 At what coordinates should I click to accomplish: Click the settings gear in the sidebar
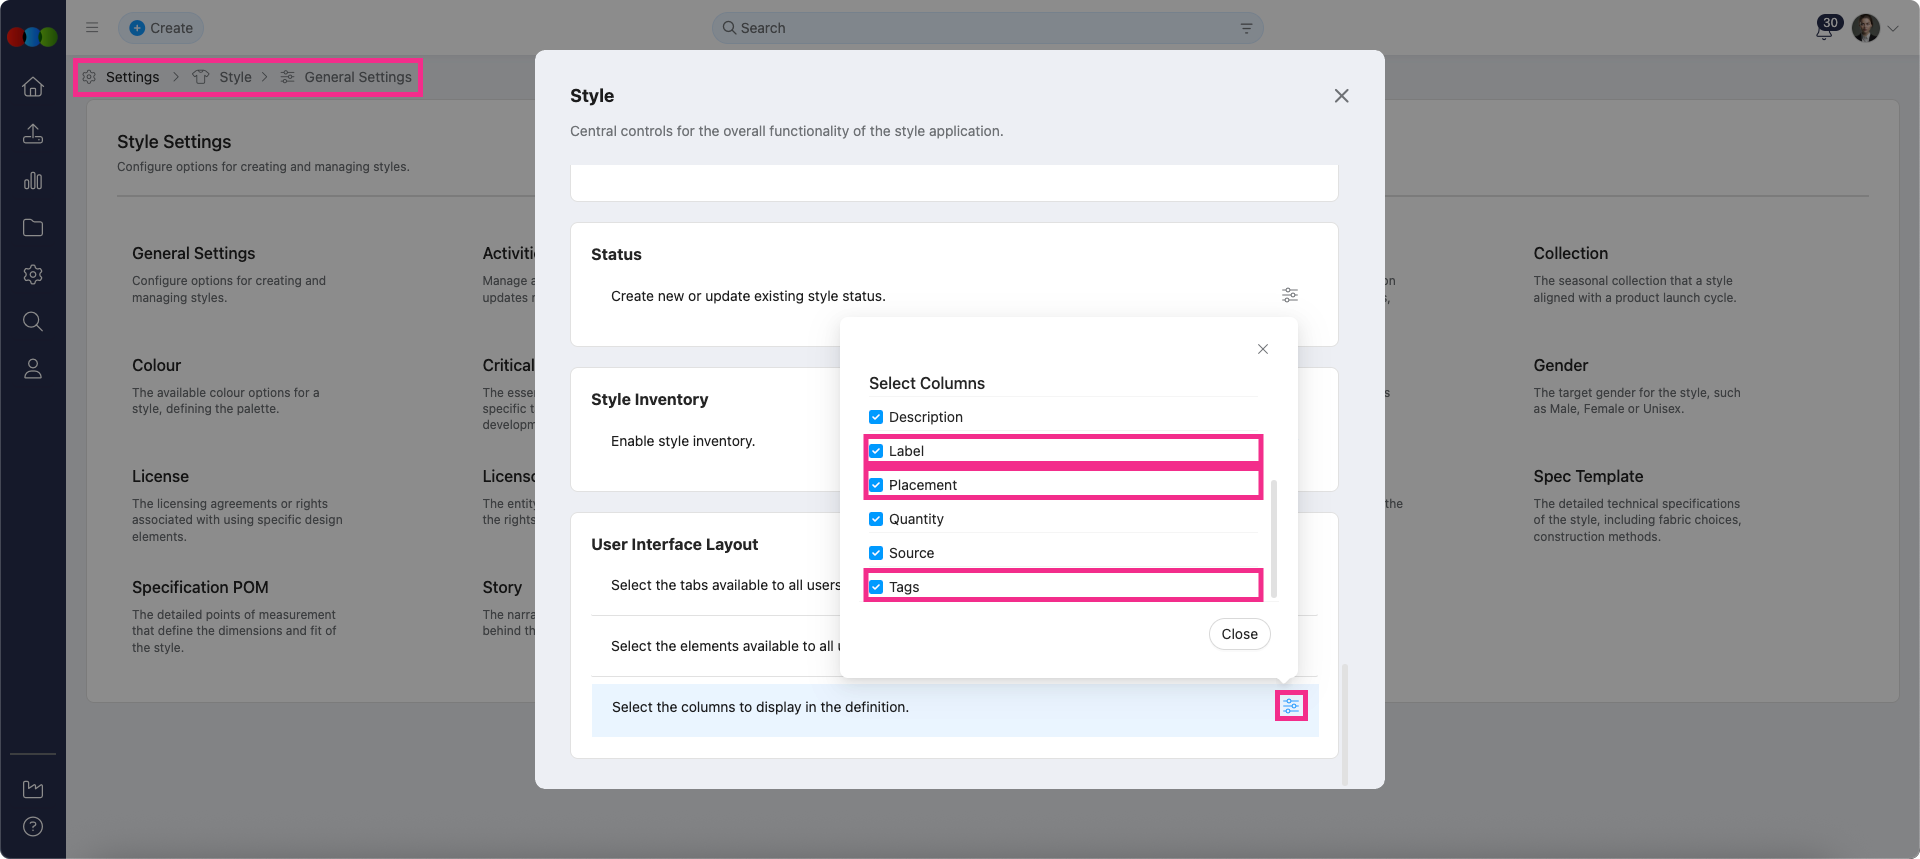[x=33, y=275]
